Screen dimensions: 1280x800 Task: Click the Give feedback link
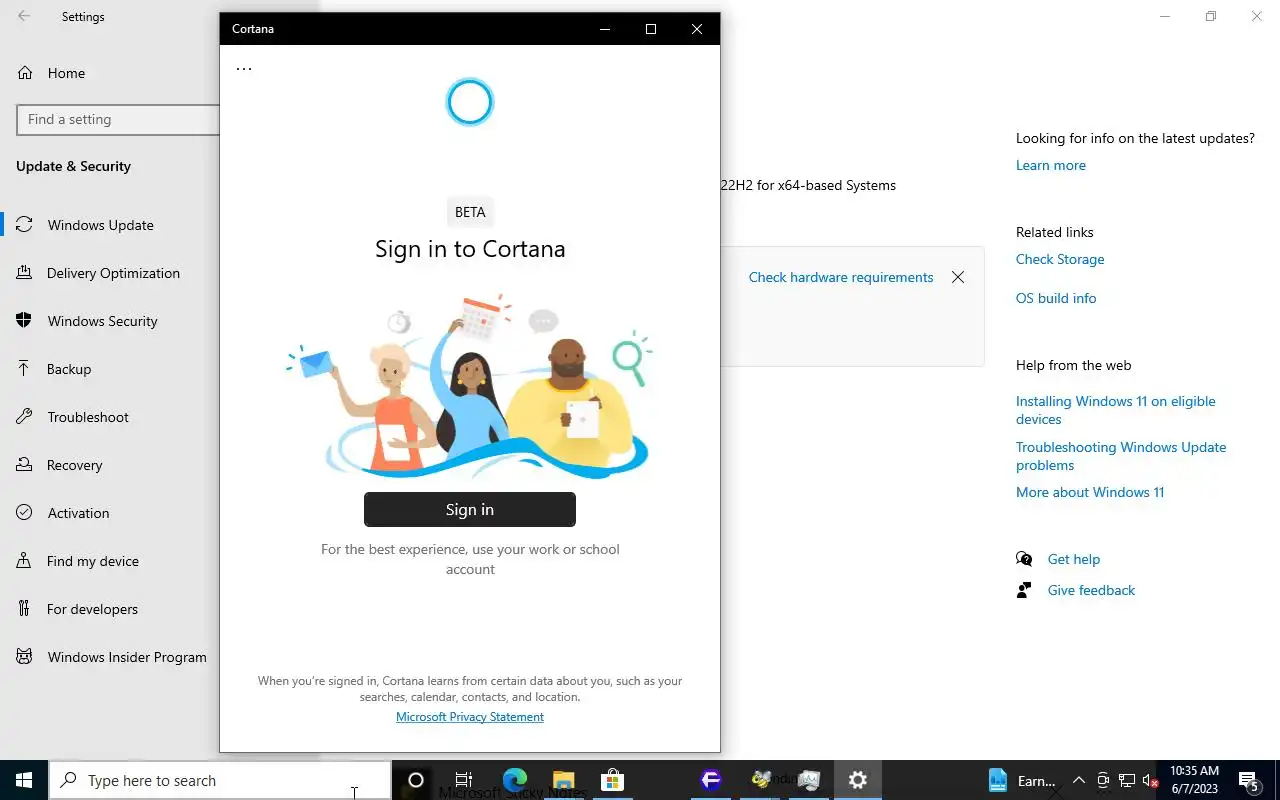tap(1091, 590)
